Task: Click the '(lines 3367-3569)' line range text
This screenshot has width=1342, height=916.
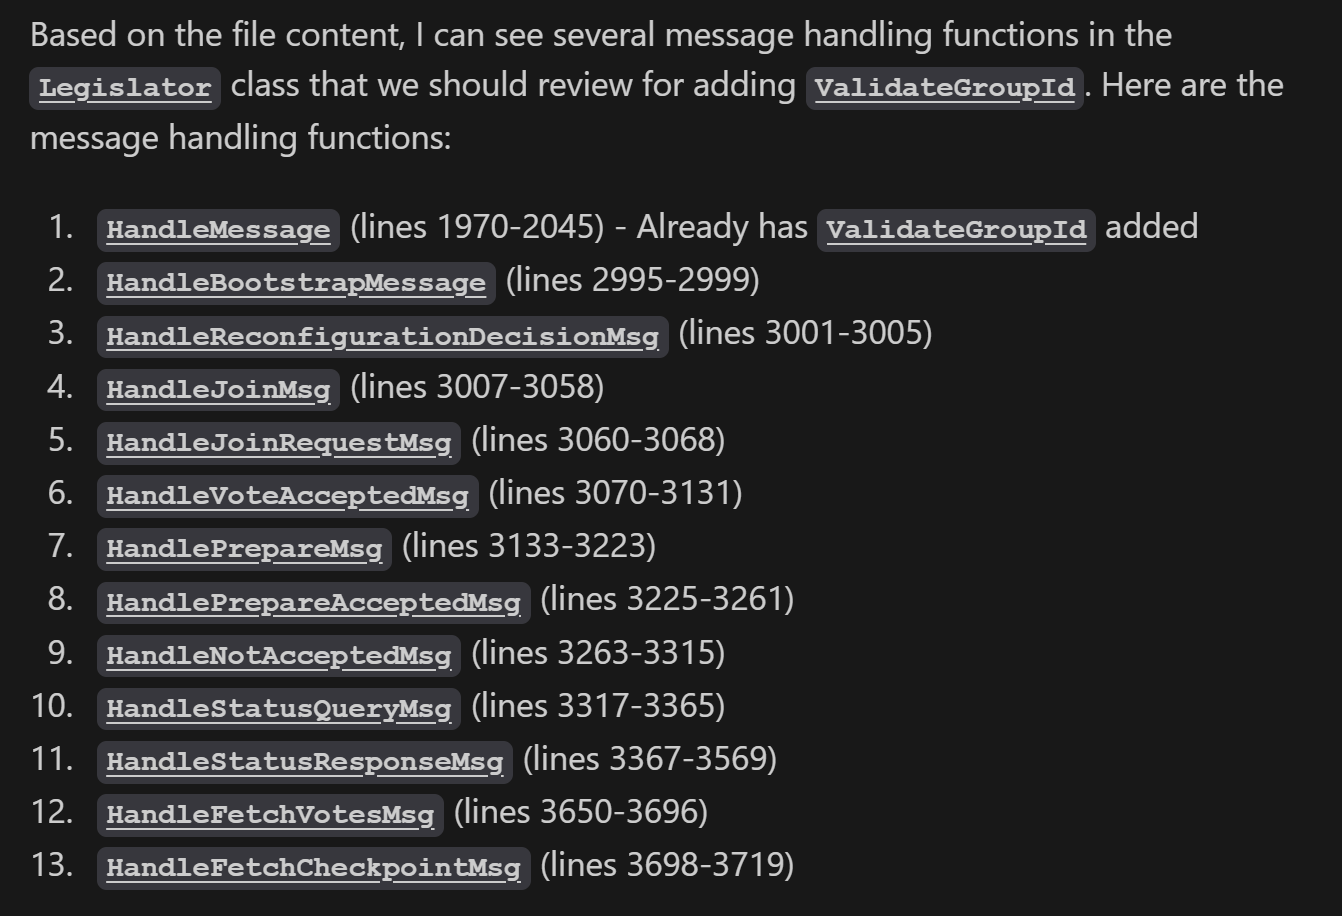Action: (650, 758)
